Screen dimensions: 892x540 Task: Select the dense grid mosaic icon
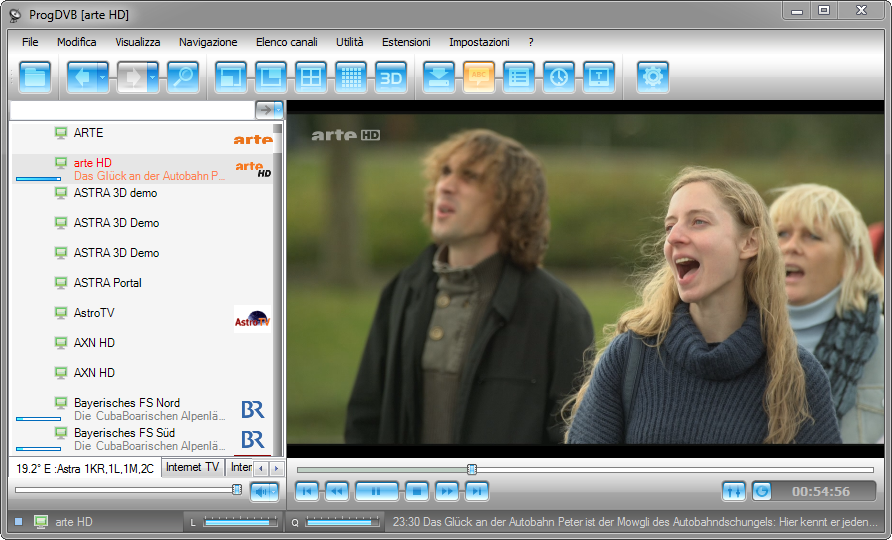click(351, 77)
